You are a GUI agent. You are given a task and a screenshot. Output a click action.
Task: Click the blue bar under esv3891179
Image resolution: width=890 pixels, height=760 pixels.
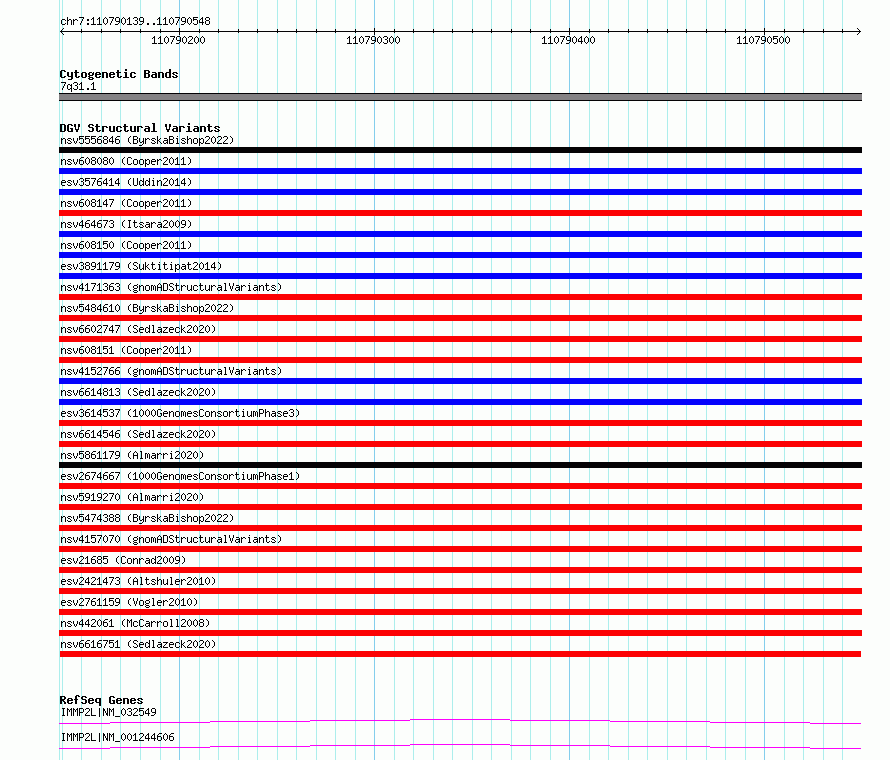460,276
